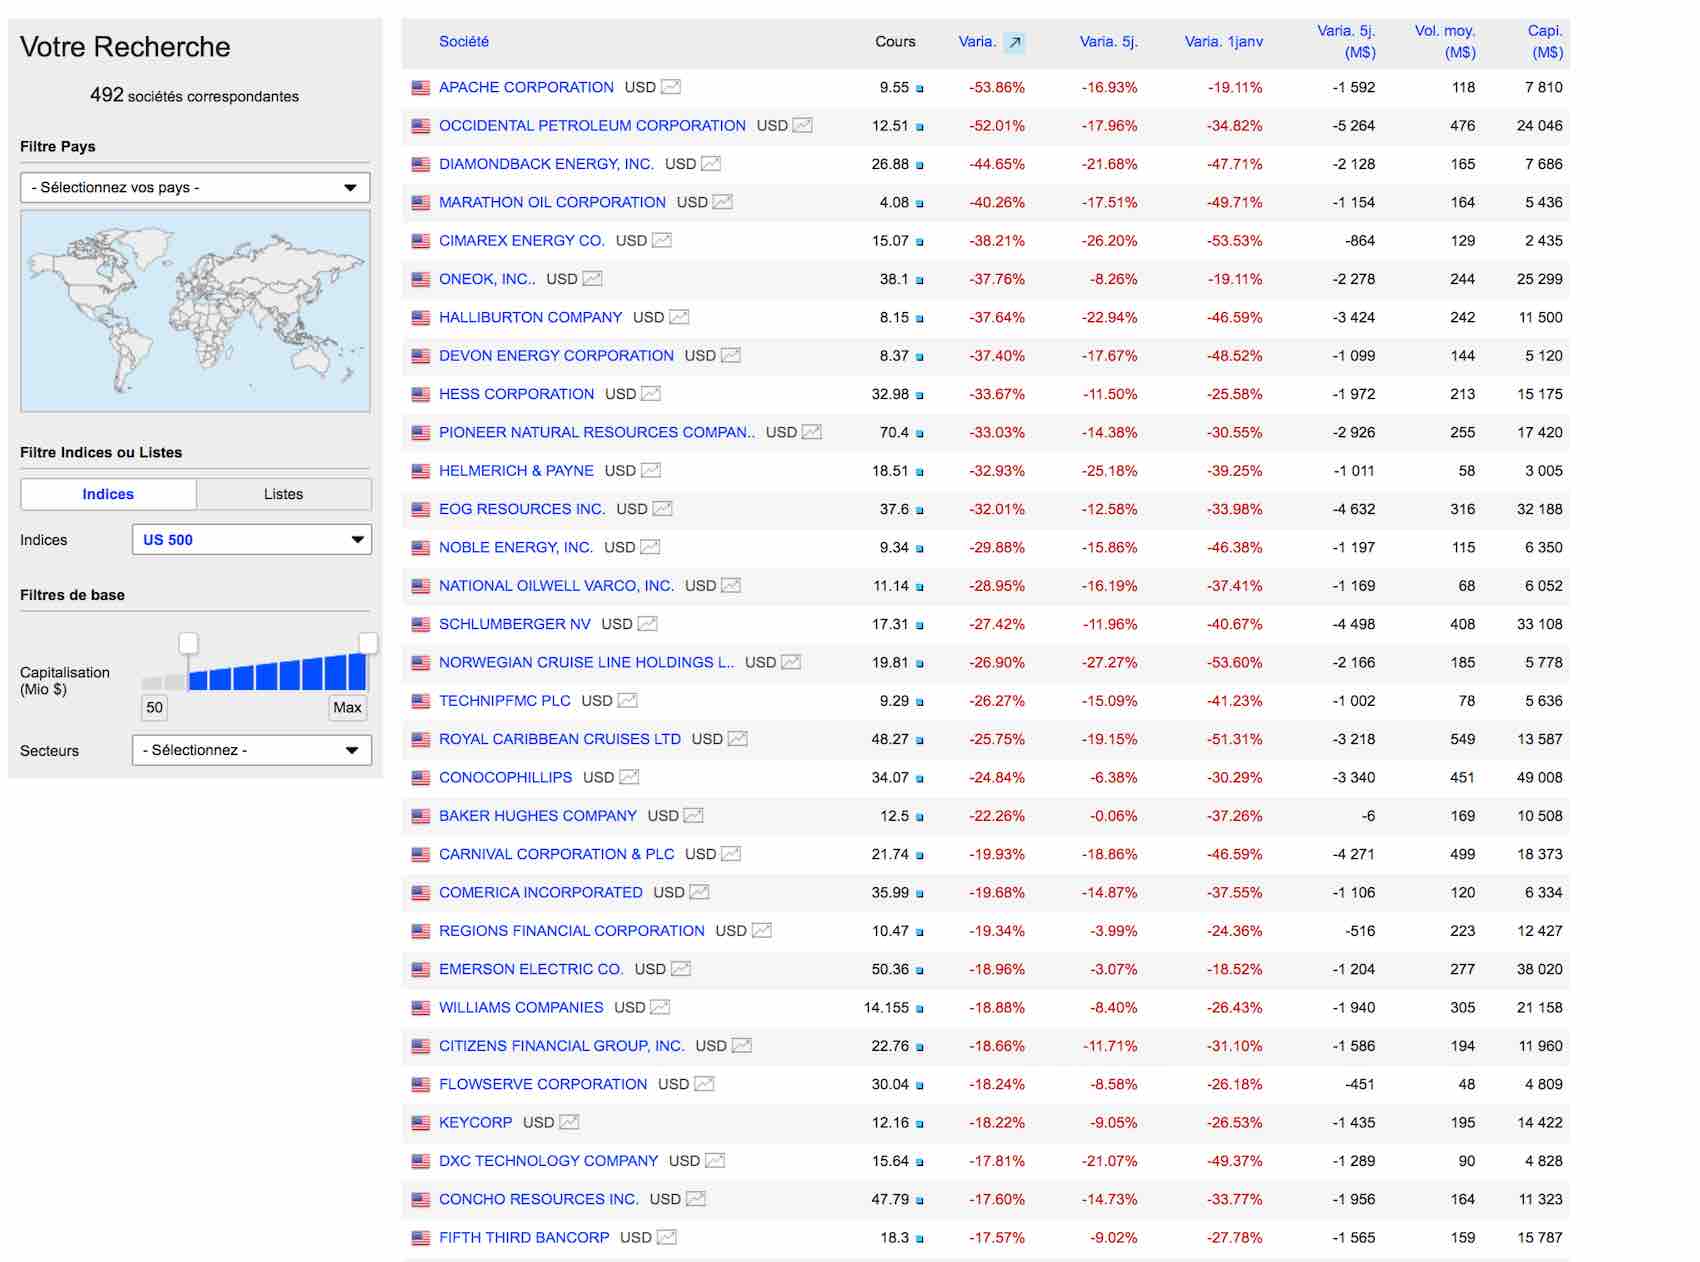Open the Secteurs 'Sélectionnez' dropdown

click(252, 750)
